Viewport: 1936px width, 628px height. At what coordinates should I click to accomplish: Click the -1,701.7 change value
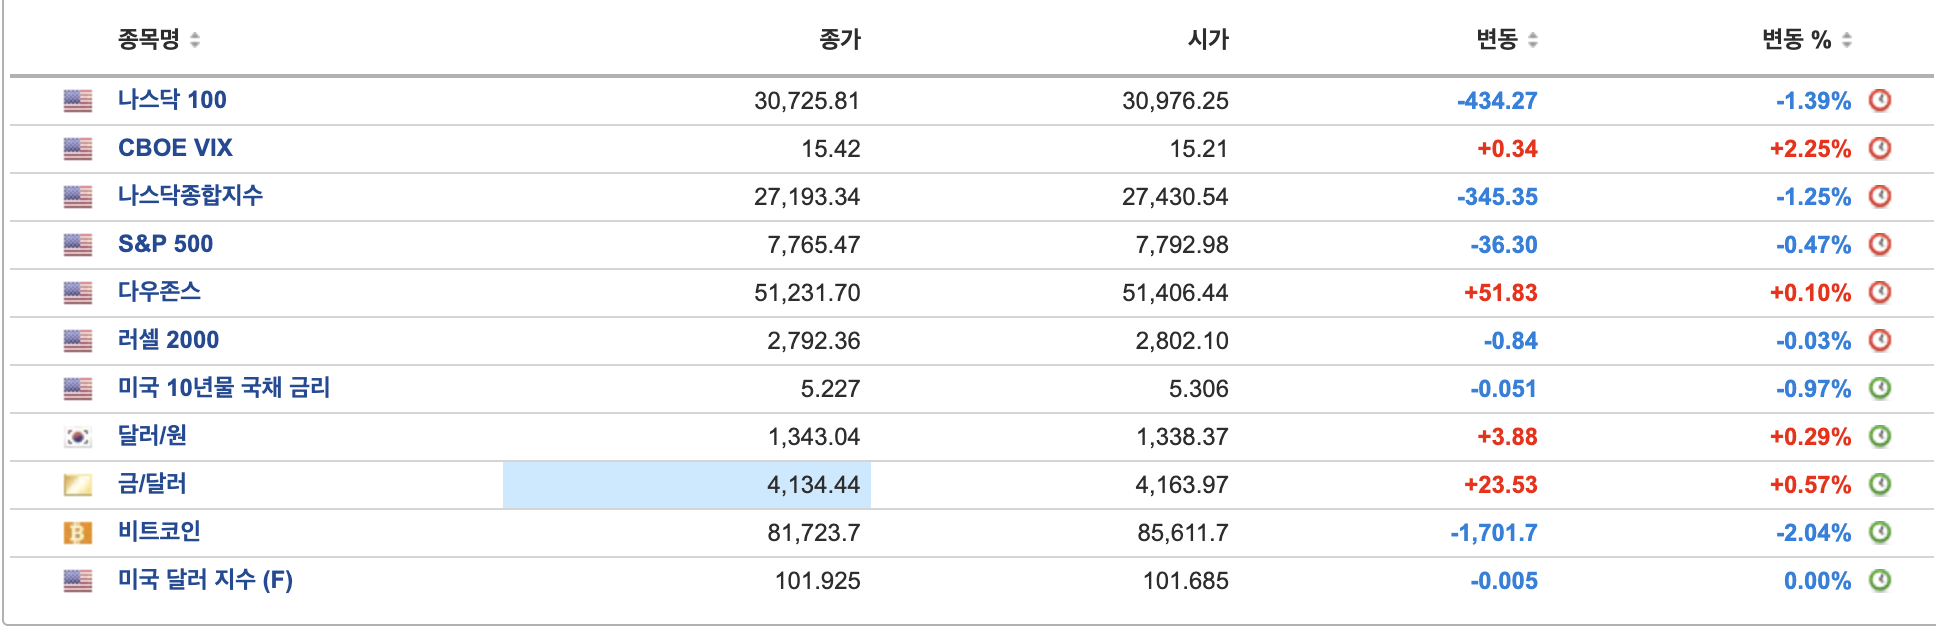coord(1494,533)
